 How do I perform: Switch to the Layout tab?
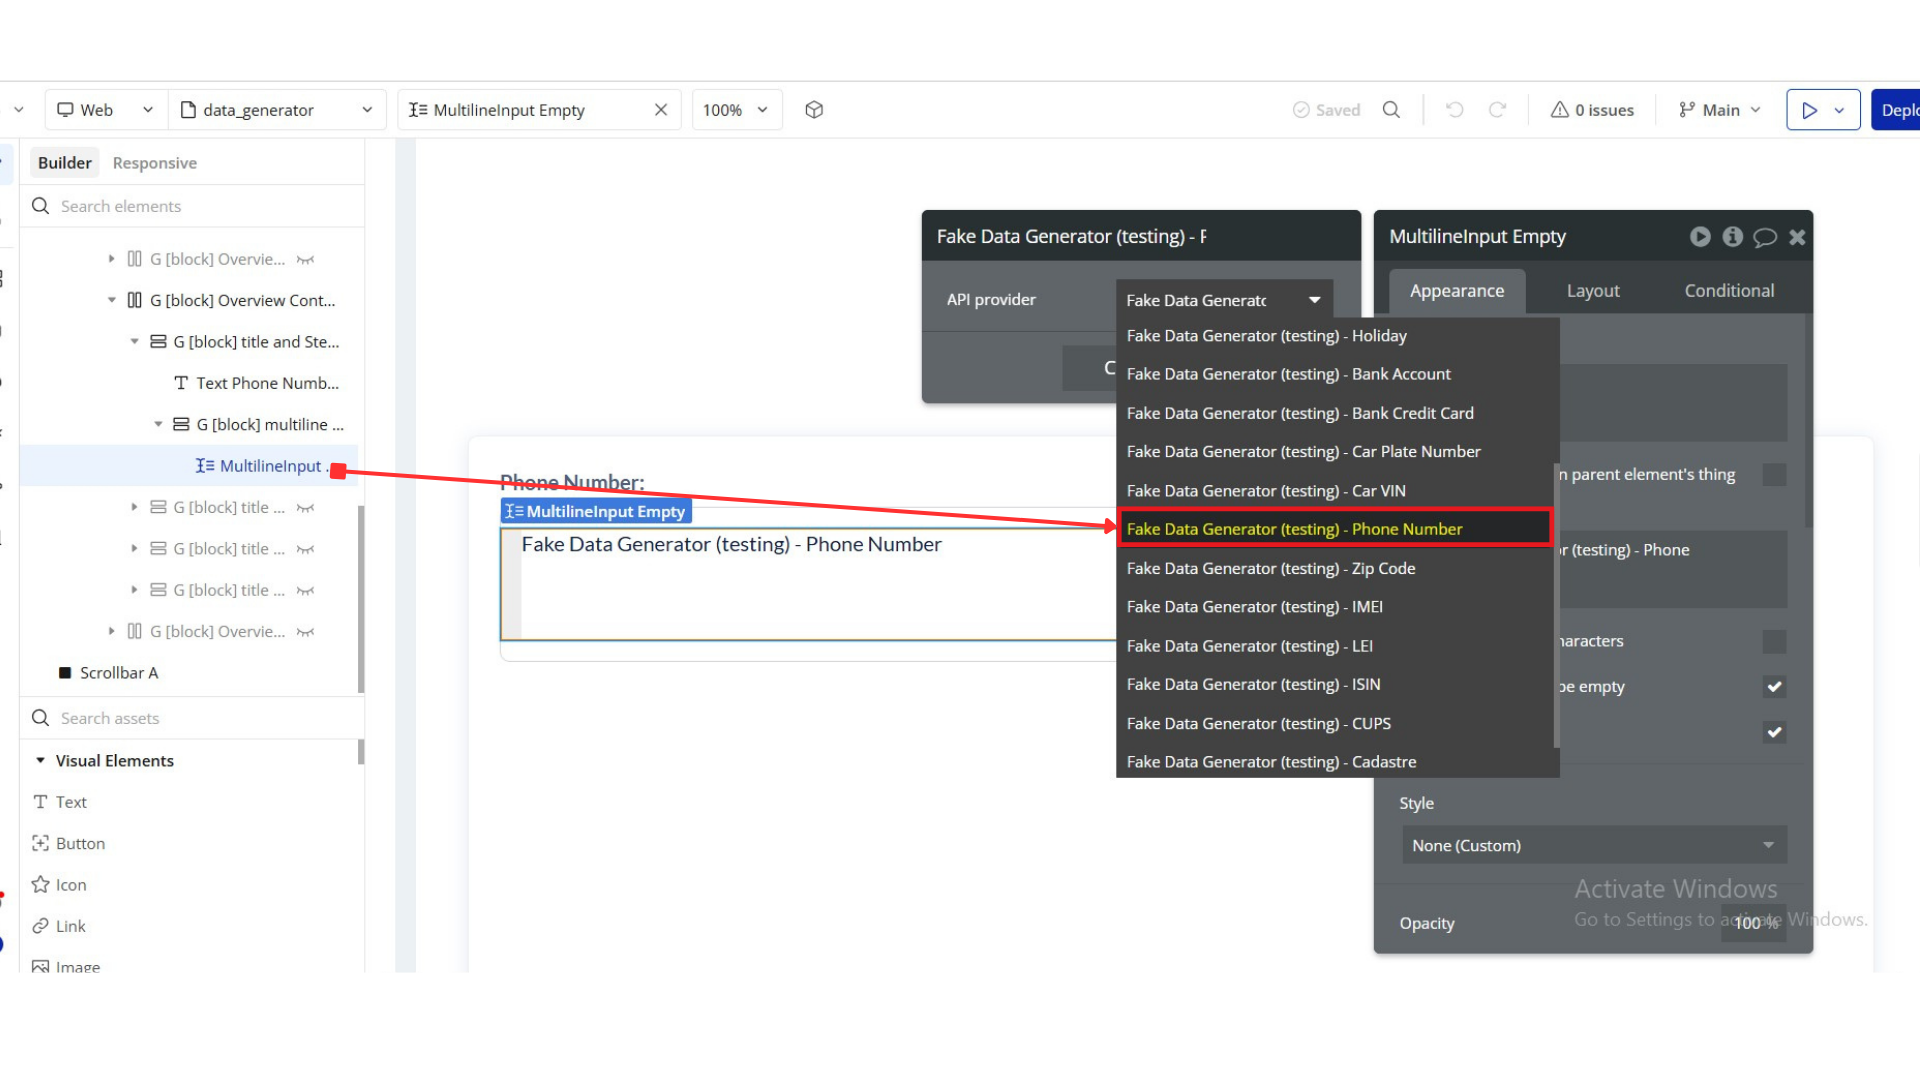coord(1592,291)
